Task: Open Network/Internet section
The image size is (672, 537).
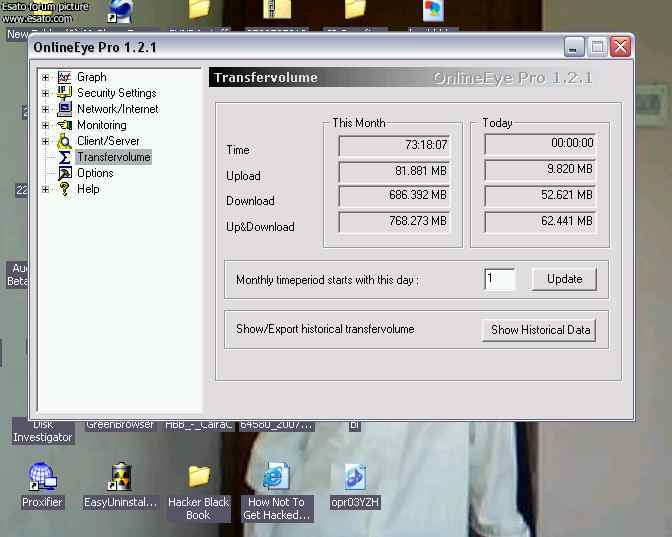Action: click(x=117, y=109)
